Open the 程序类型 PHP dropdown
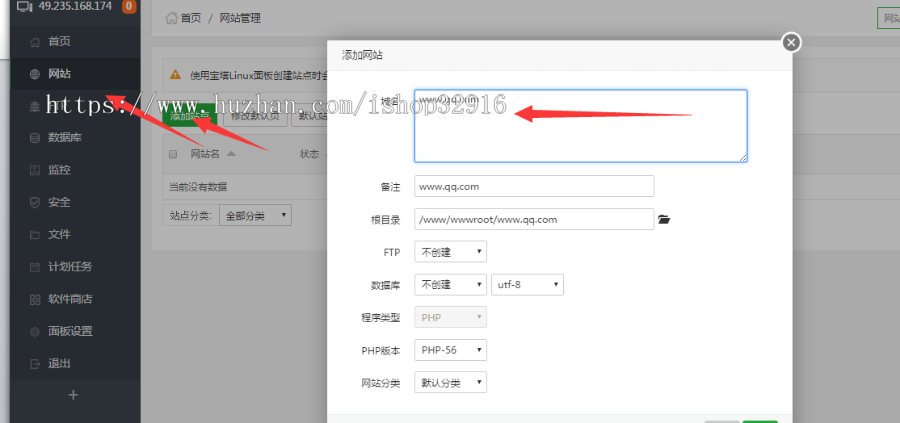The height and width of the screenshot is (423, 900). coord(451,317)
